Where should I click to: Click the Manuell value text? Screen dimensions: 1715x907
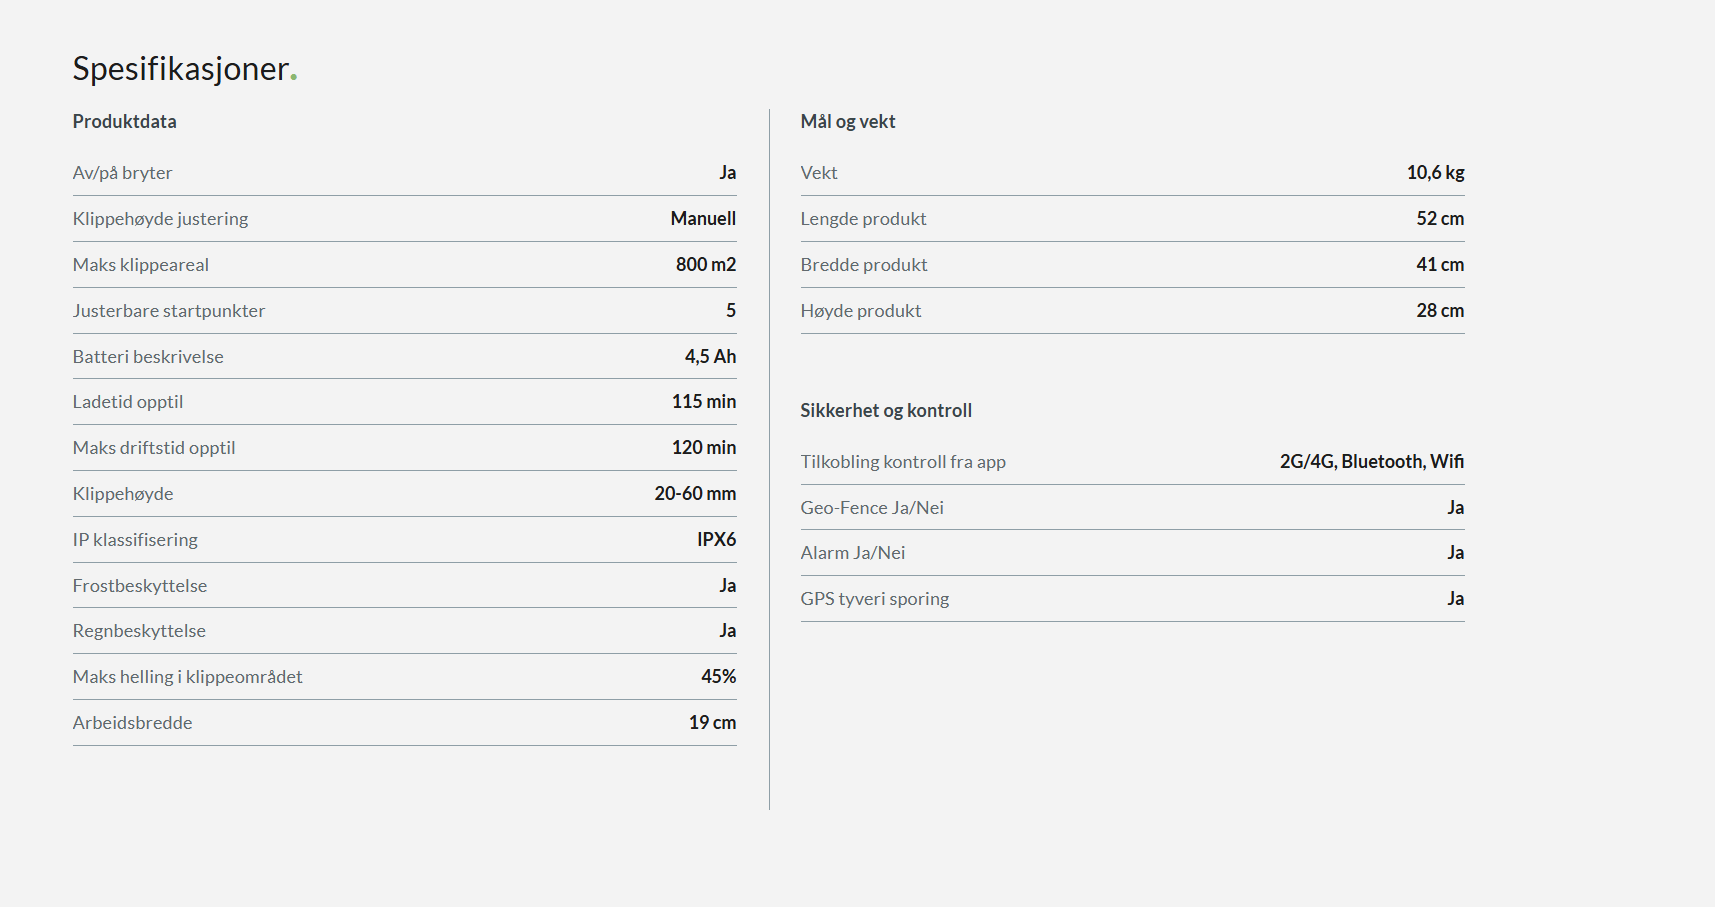pos(703,219)
